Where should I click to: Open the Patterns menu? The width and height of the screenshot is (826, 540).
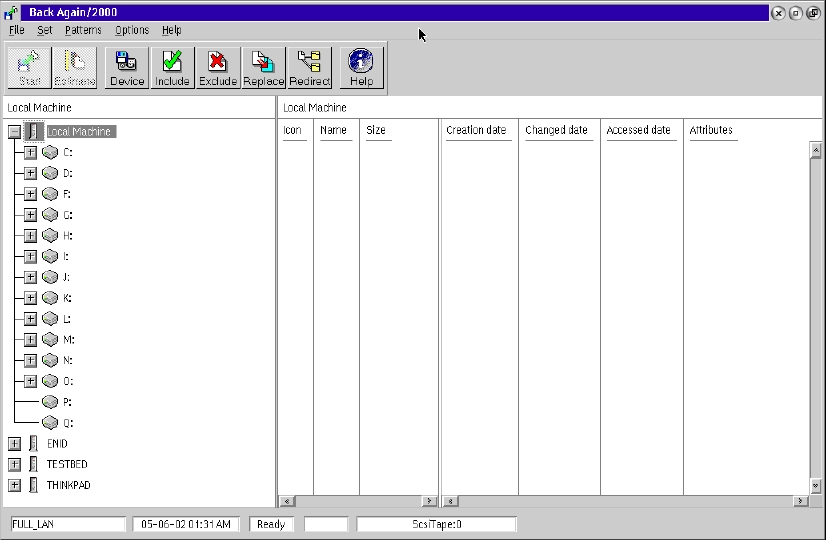(83, 30)
